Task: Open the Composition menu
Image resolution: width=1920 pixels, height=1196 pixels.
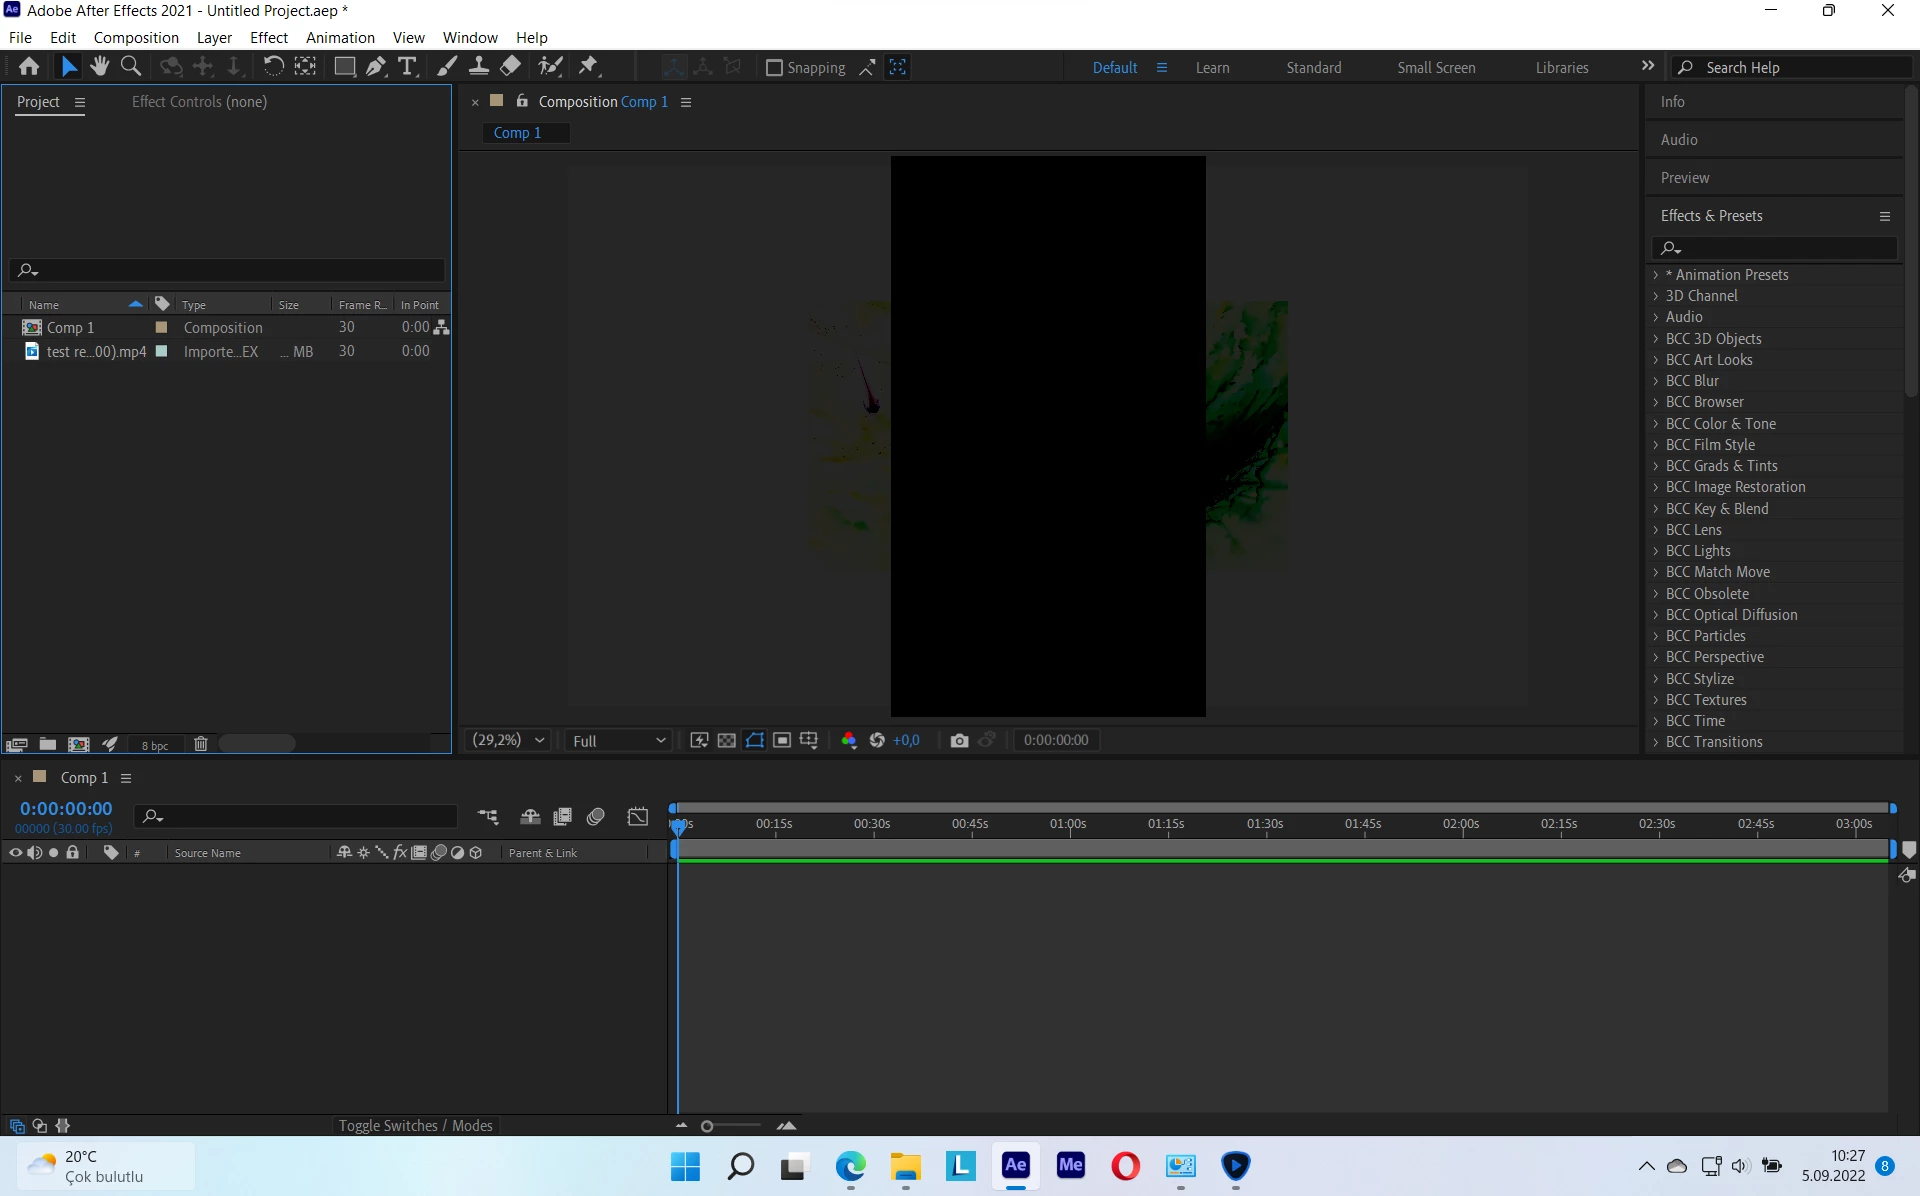Action: click(136, 37)
